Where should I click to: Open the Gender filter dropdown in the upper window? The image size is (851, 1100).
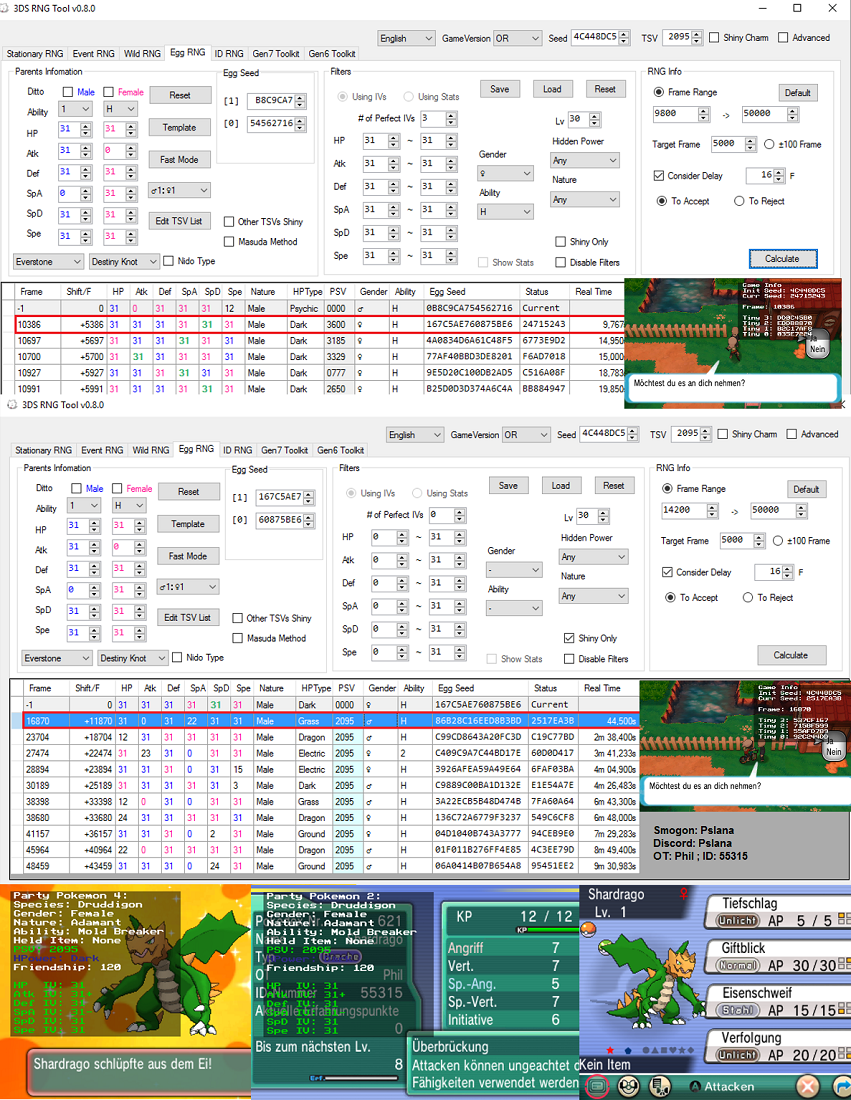point(506,173)
